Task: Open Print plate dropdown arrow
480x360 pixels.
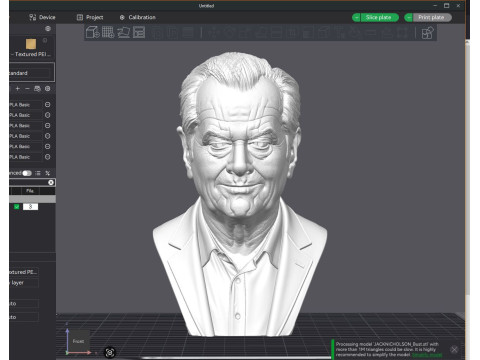Action: pos(409,17)
